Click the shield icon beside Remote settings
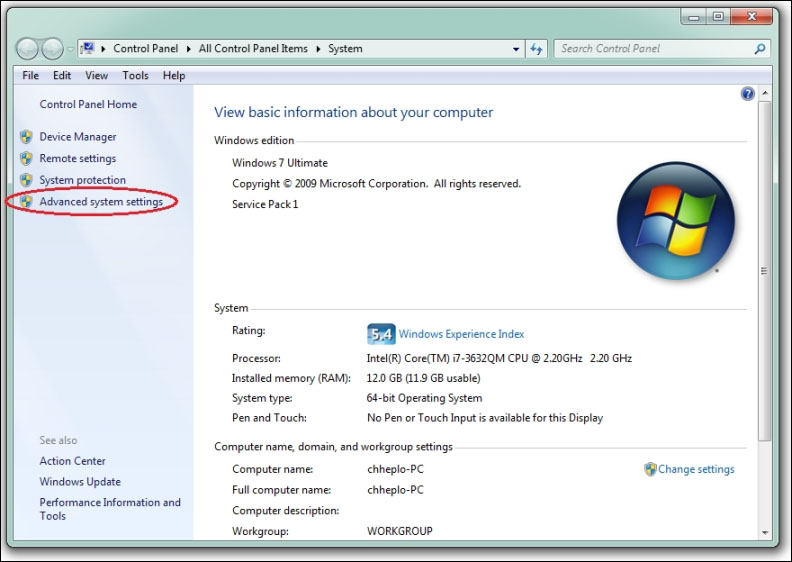Screen dimensions: 792x562 click(x=26, y=159)
